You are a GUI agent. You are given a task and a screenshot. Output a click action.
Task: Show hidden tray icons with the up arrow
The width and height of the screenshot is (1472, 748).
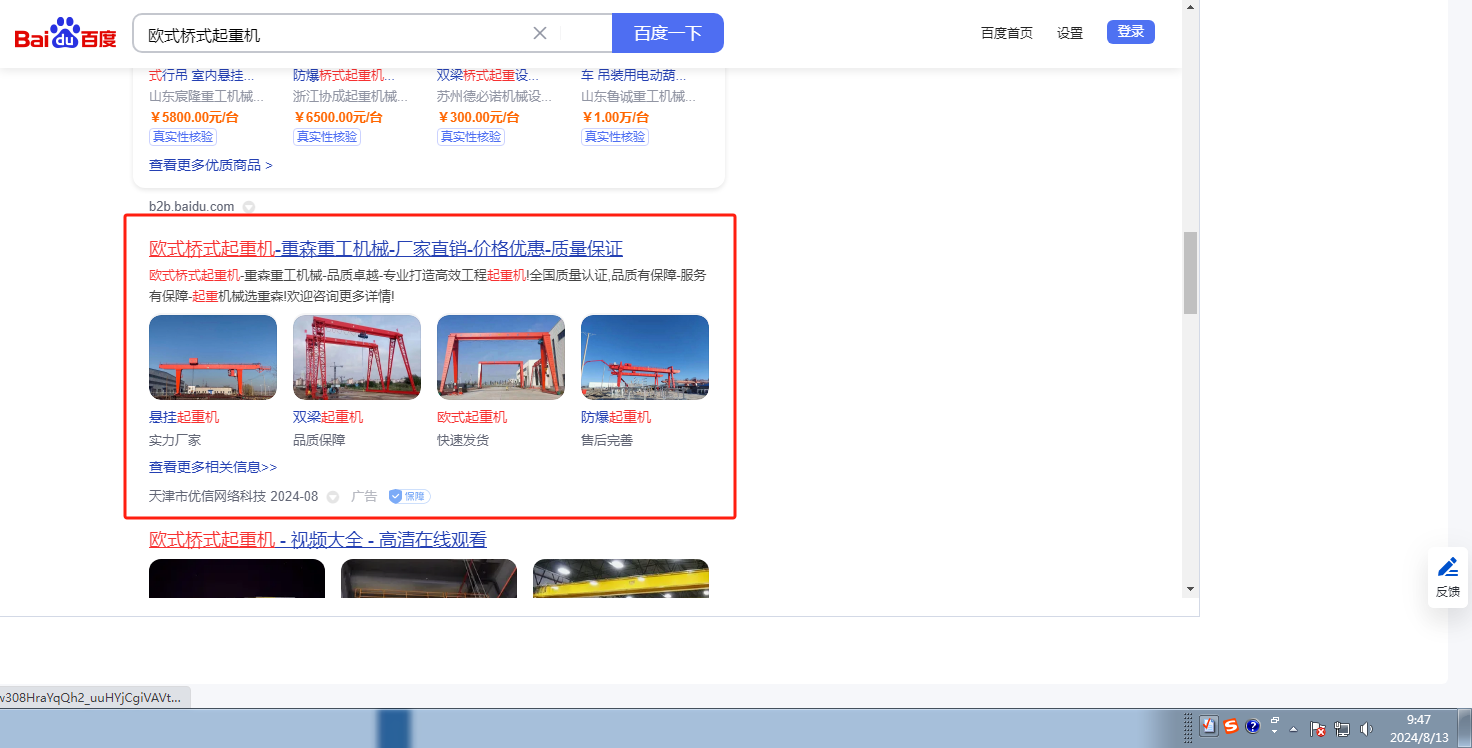point(1294,729)
